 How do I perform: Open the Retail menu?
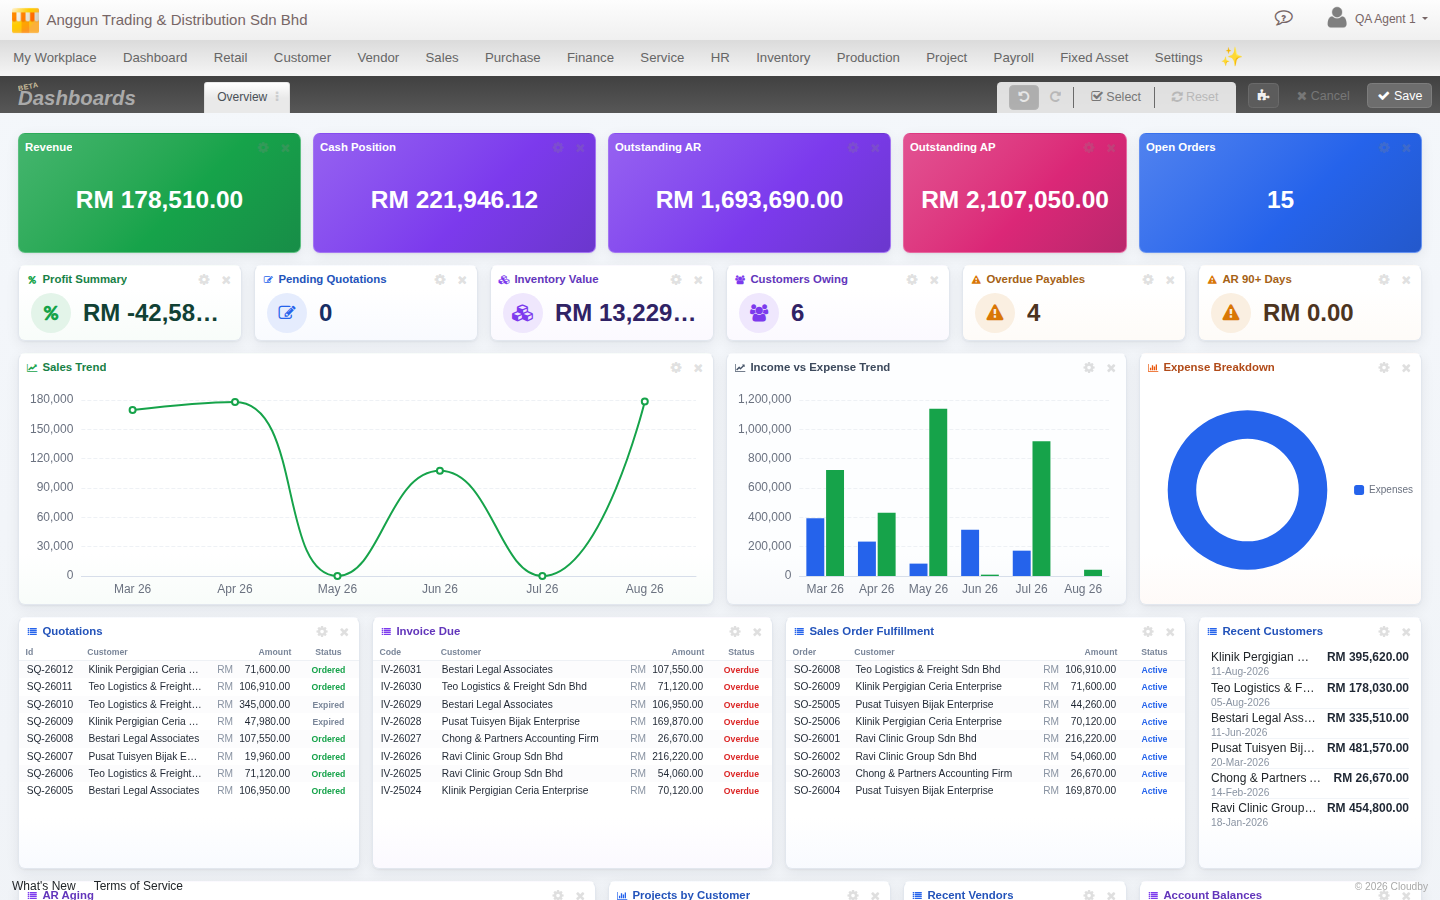pos(230,58)
